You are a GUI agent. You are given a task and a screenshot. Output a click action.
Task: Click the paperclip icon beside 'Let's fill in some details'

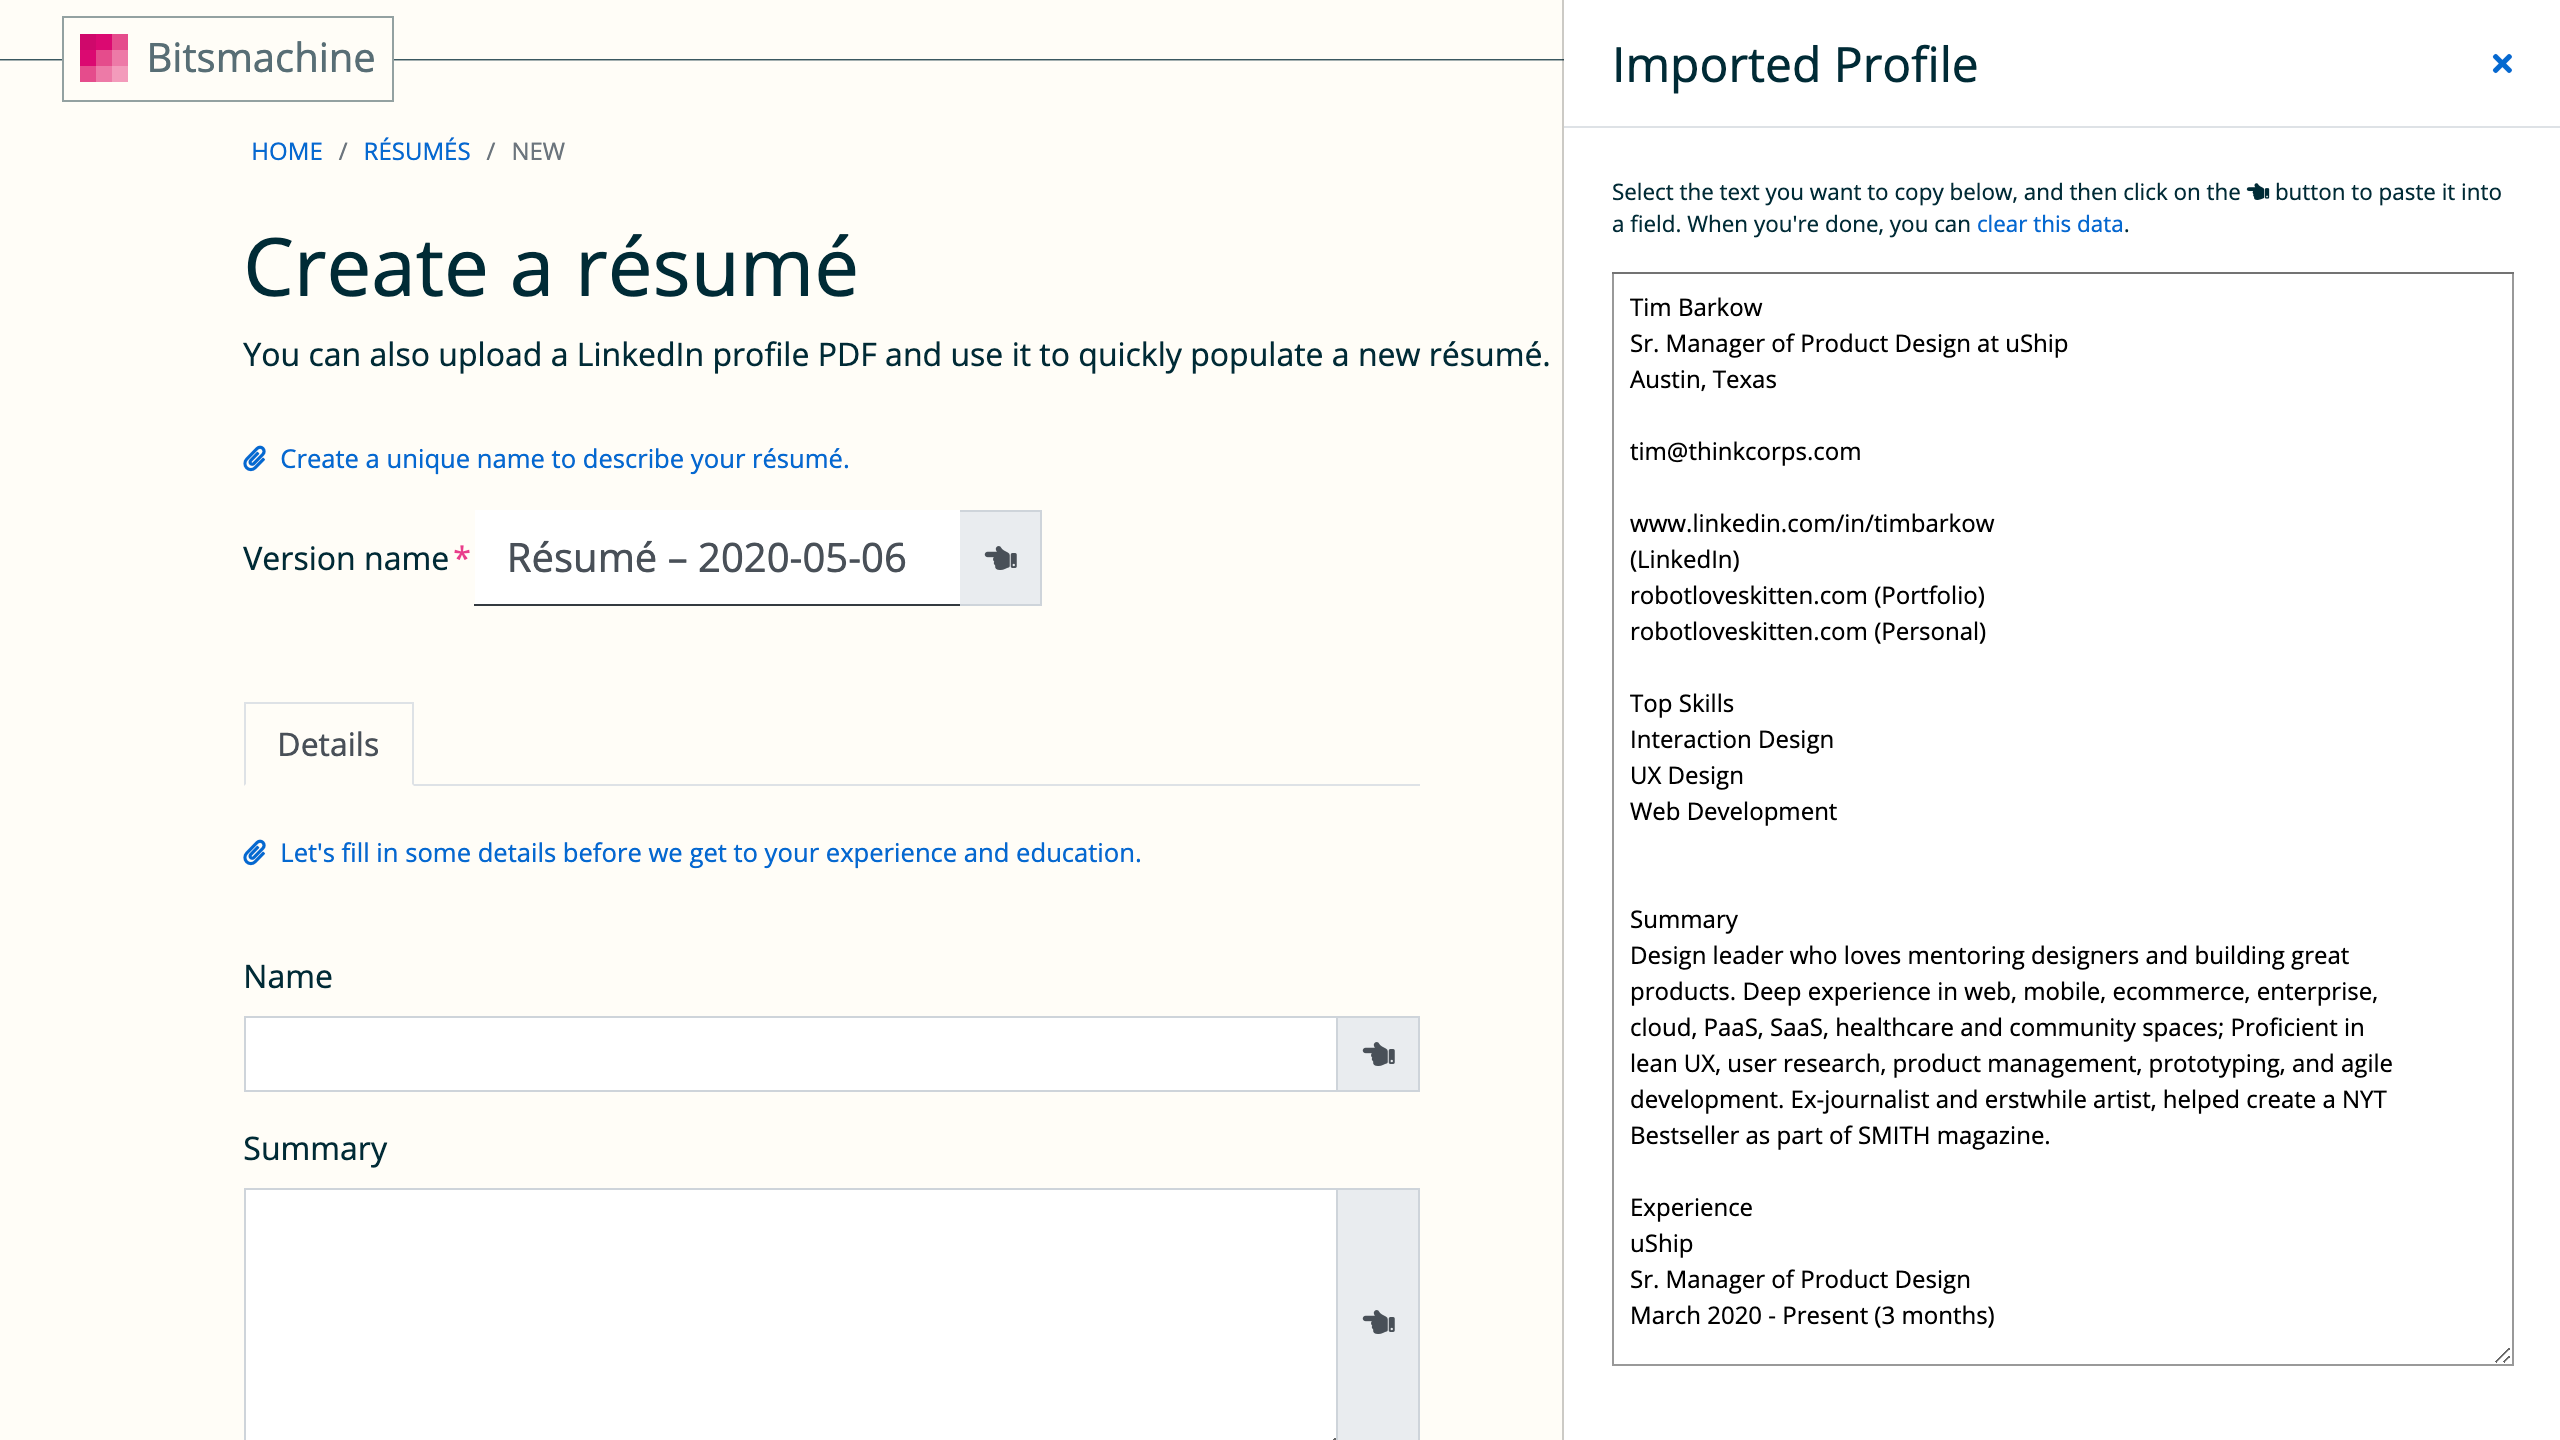[255, 853]
